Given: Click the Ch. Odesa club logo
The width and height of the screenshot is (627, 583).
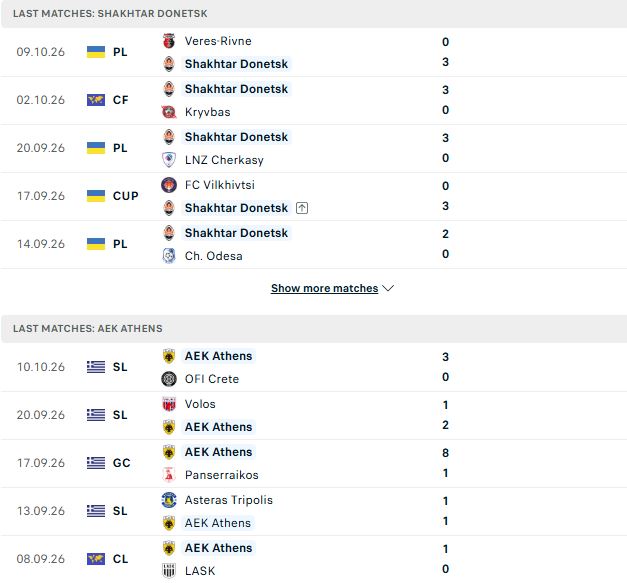Looking at the screenshot, I should click(x=169, y=256).
